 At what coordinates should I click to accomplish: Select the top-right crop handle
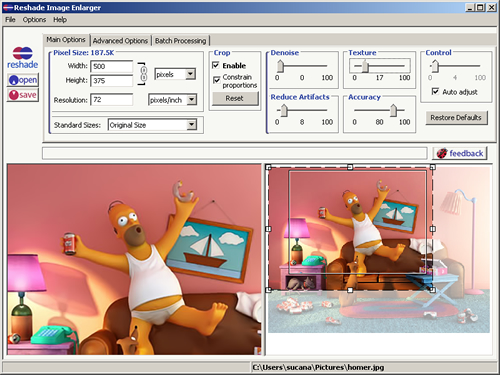click(x=432, y=167)
